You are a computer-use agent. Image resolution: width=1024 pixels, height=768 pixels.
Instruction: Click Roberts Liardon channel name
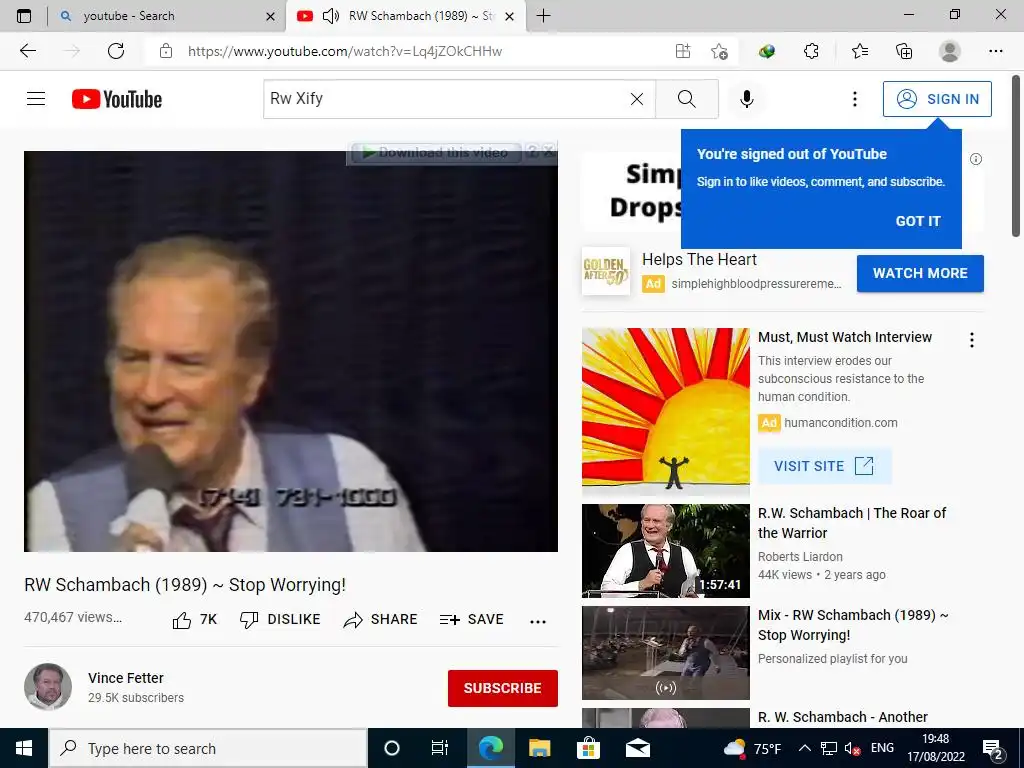(x=800, y=556)
